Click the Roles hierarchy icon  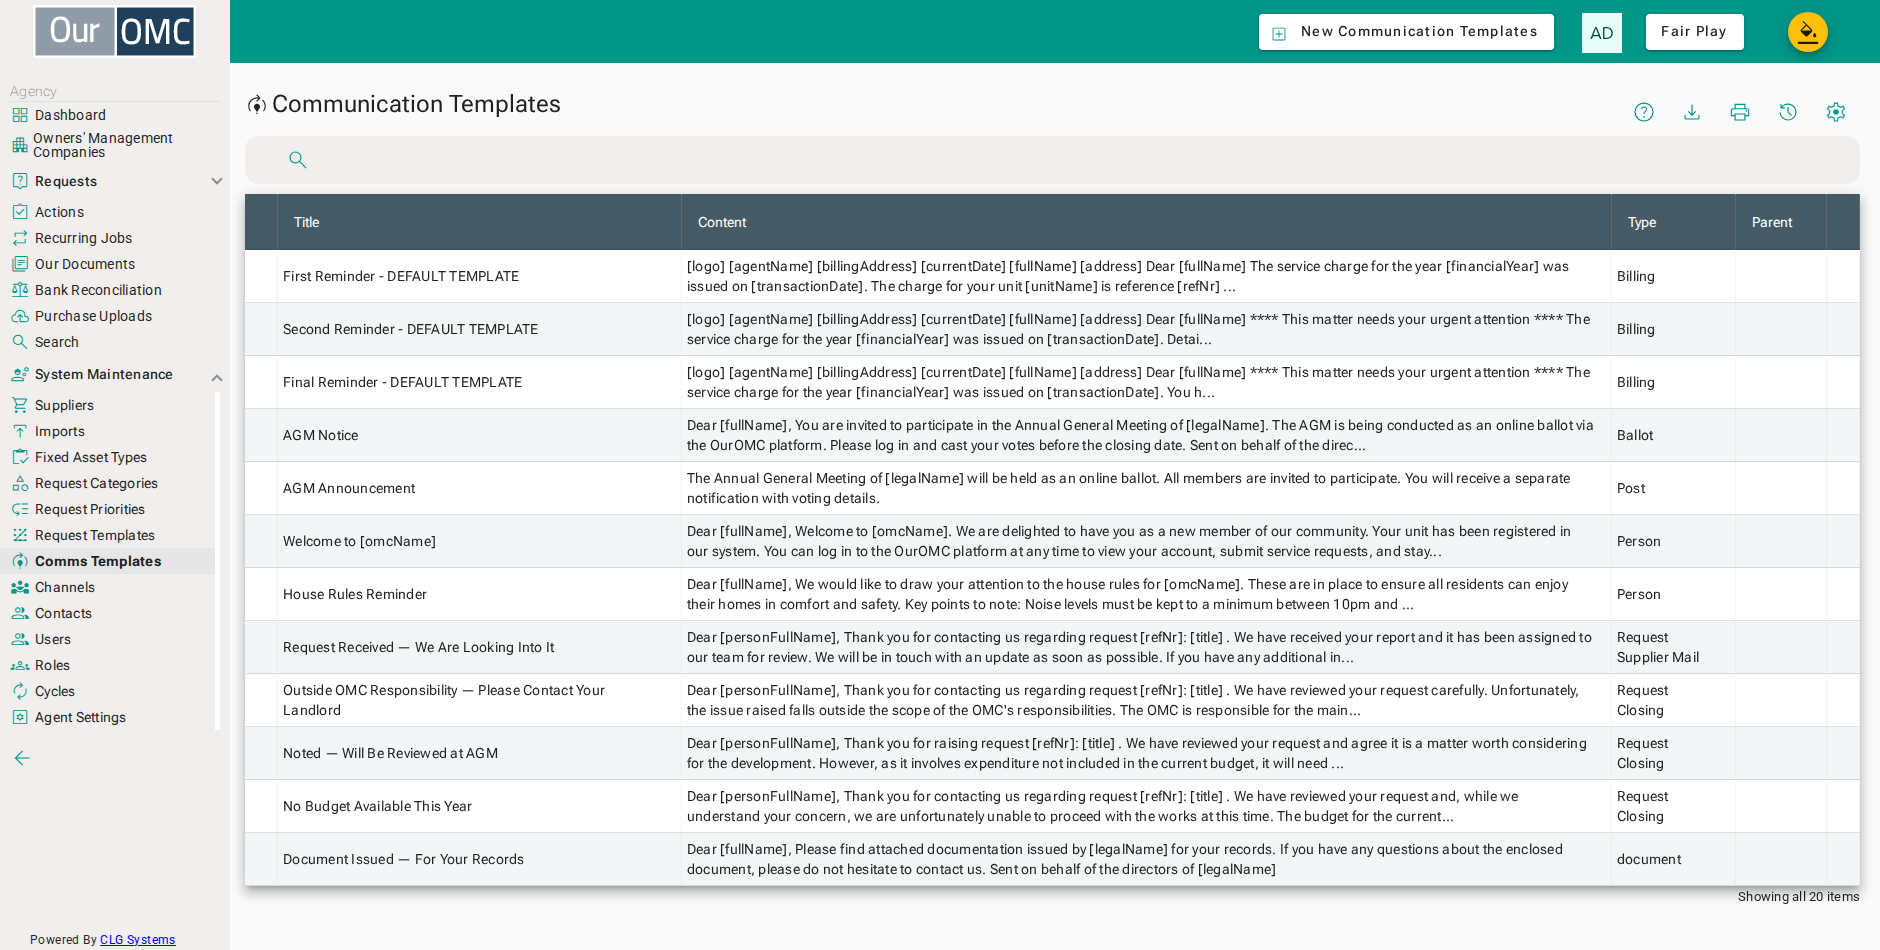pos(20,665)
